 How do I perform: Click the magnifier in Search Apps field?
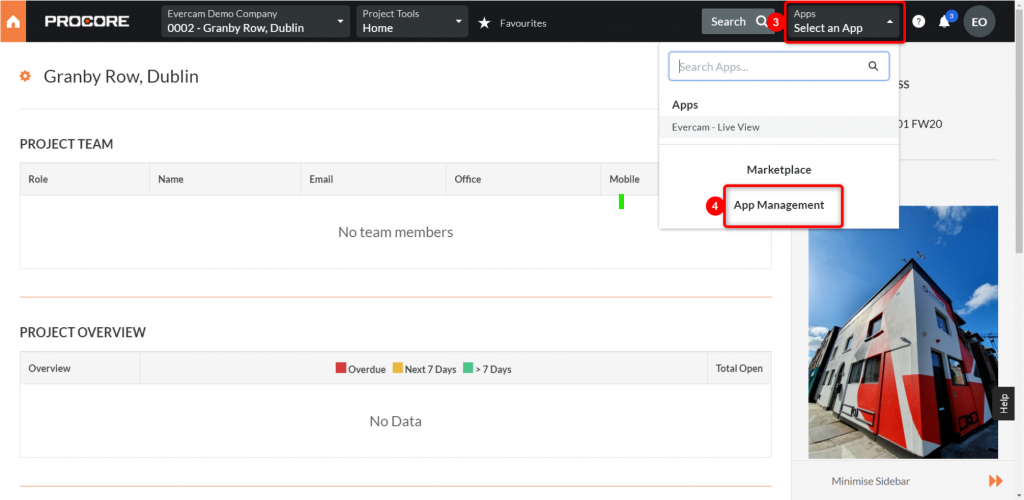click(873, 66)
